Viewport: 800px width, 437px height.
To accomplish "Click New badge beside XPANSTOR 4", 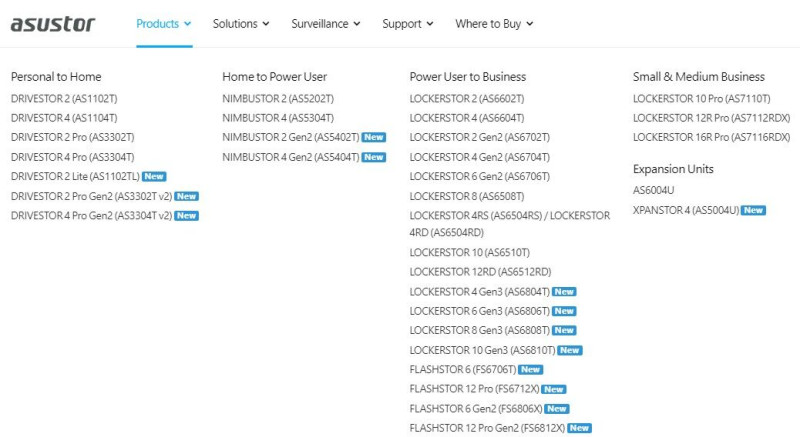I will point(754,210).
